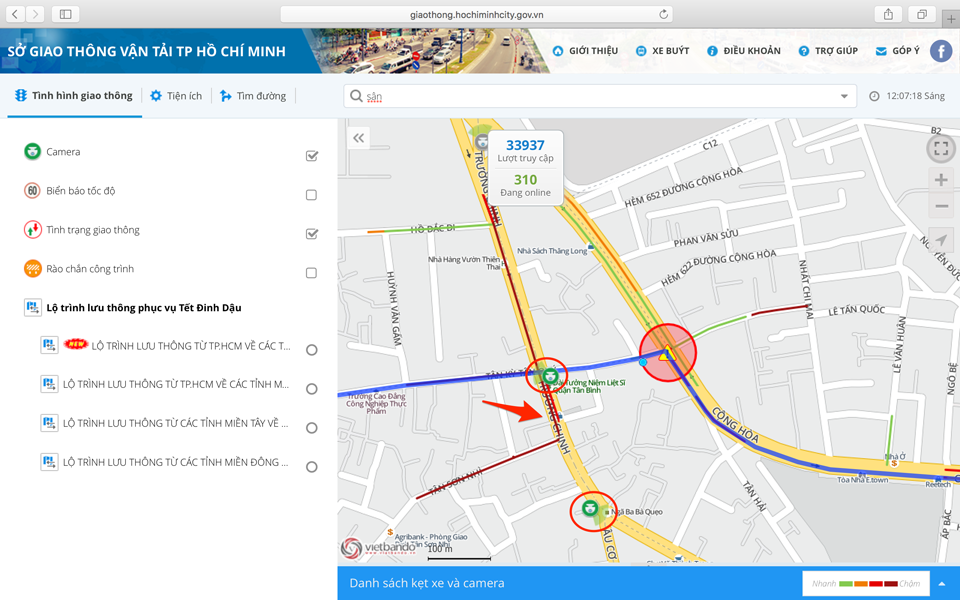Click the traffic warning triangle on Cộng Hòa

667,353
